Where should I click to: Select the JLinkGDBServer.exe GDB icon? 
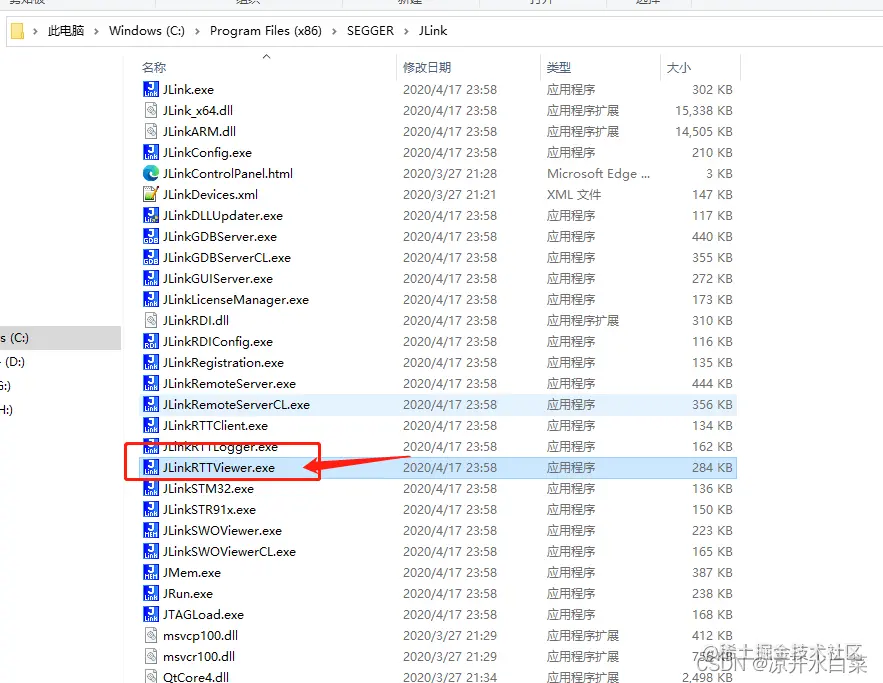click(x=151, y=236)
